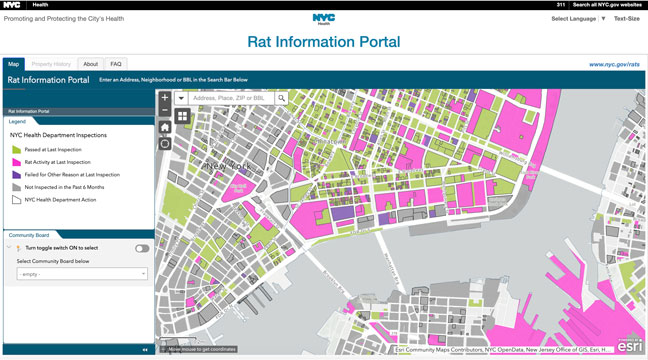Click the Esri Community Maps attribution text

pyautogui.click(x=503, y=350)
